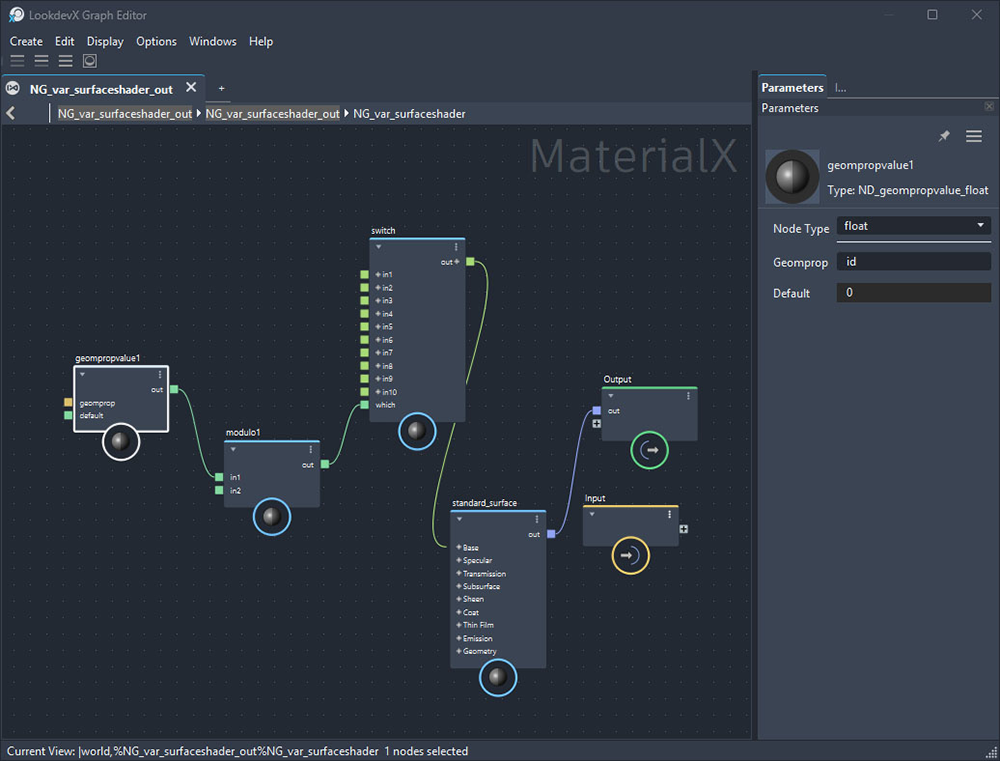Open the Parameters panel hamburger menu

coord(973,136)
